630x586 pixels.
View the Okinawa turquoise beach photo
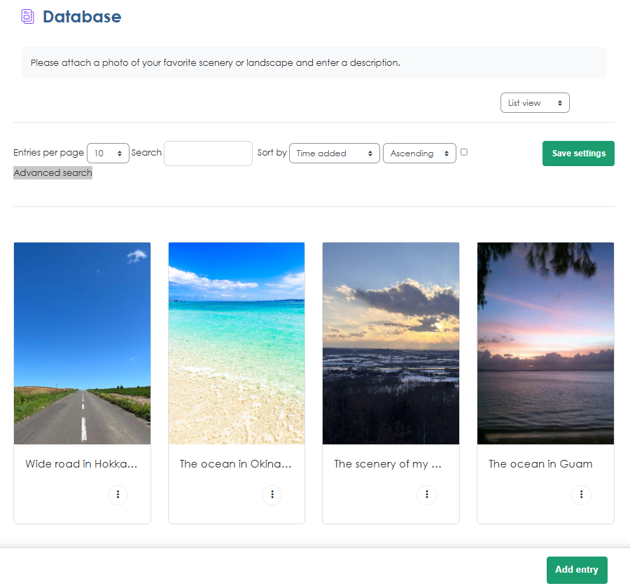click(x=237, y=343)
